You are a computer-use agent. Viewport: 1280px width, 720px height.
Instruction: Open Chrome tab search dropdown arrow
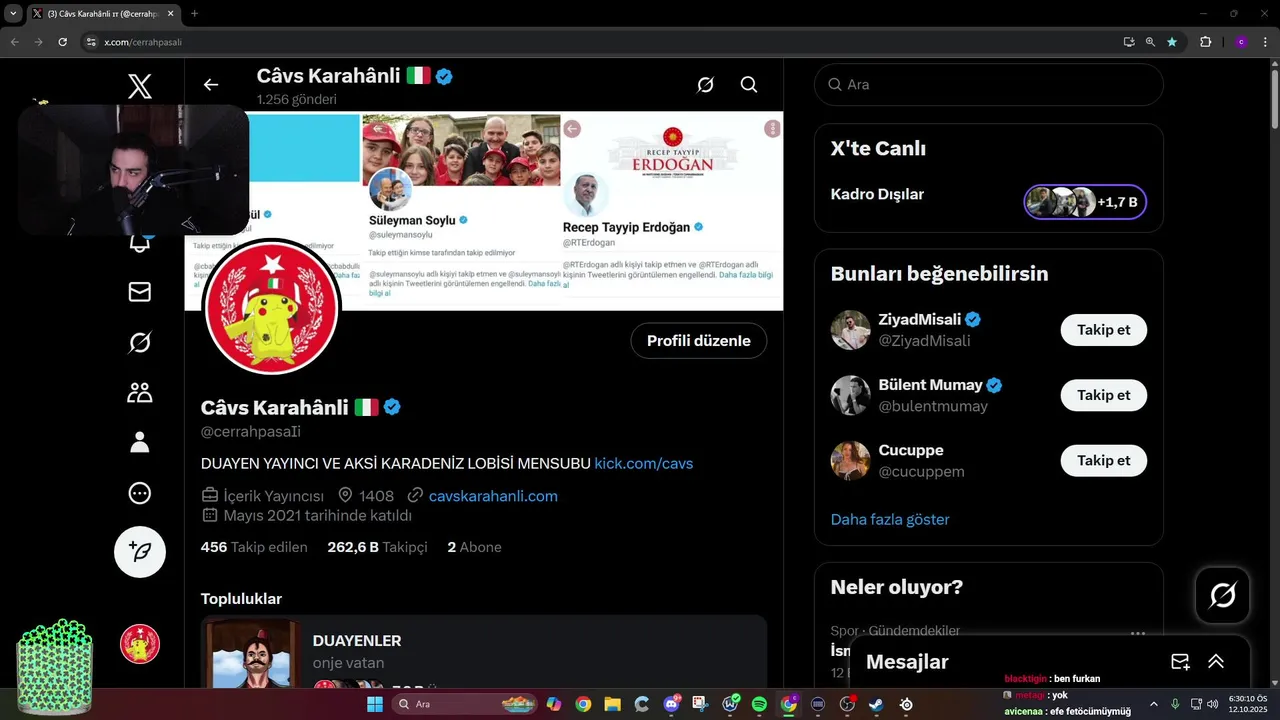point(13,13)
